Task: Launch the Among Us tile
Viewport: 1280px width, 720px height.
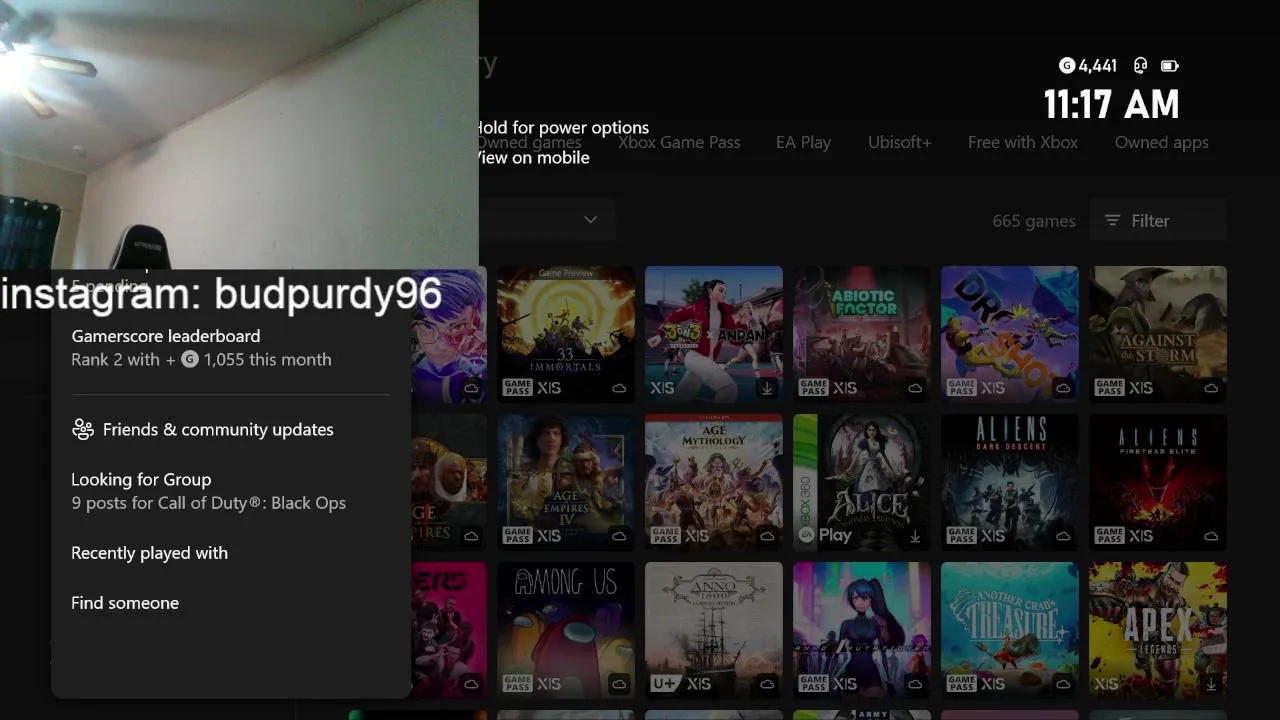Action: click(566, 630)
